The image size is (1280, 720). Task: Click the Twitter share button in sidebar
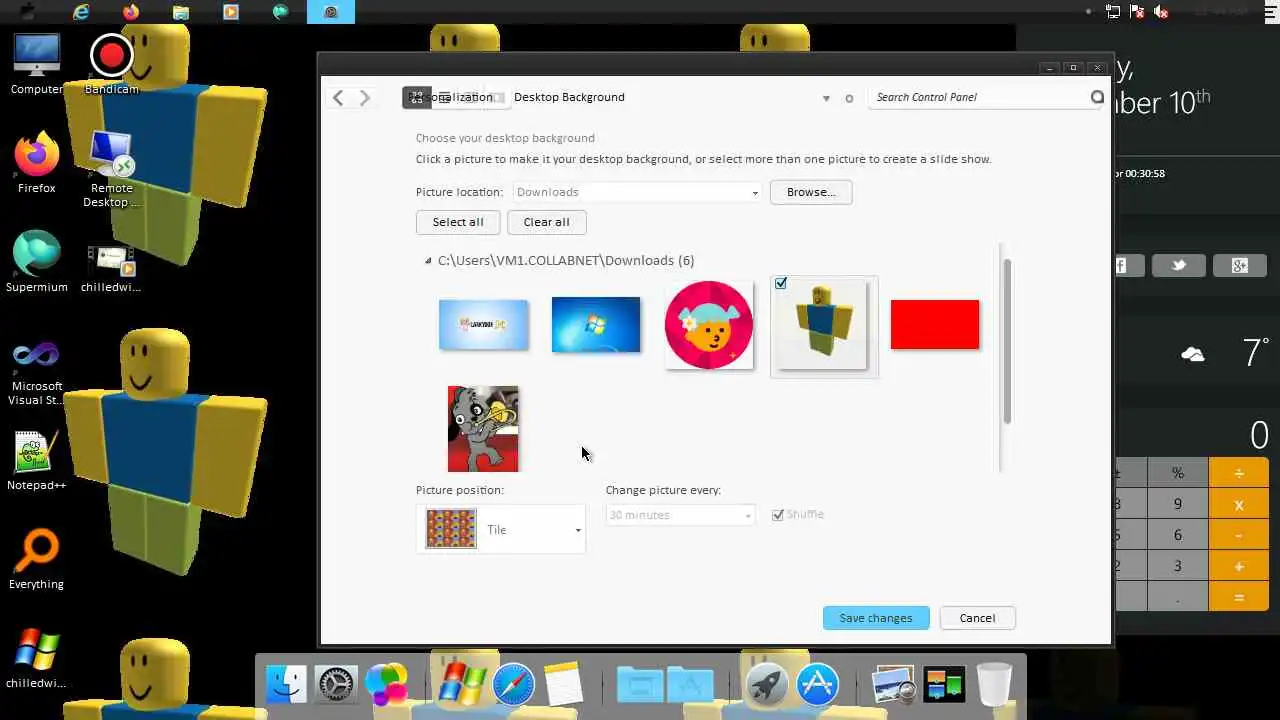pos(1179,265)
